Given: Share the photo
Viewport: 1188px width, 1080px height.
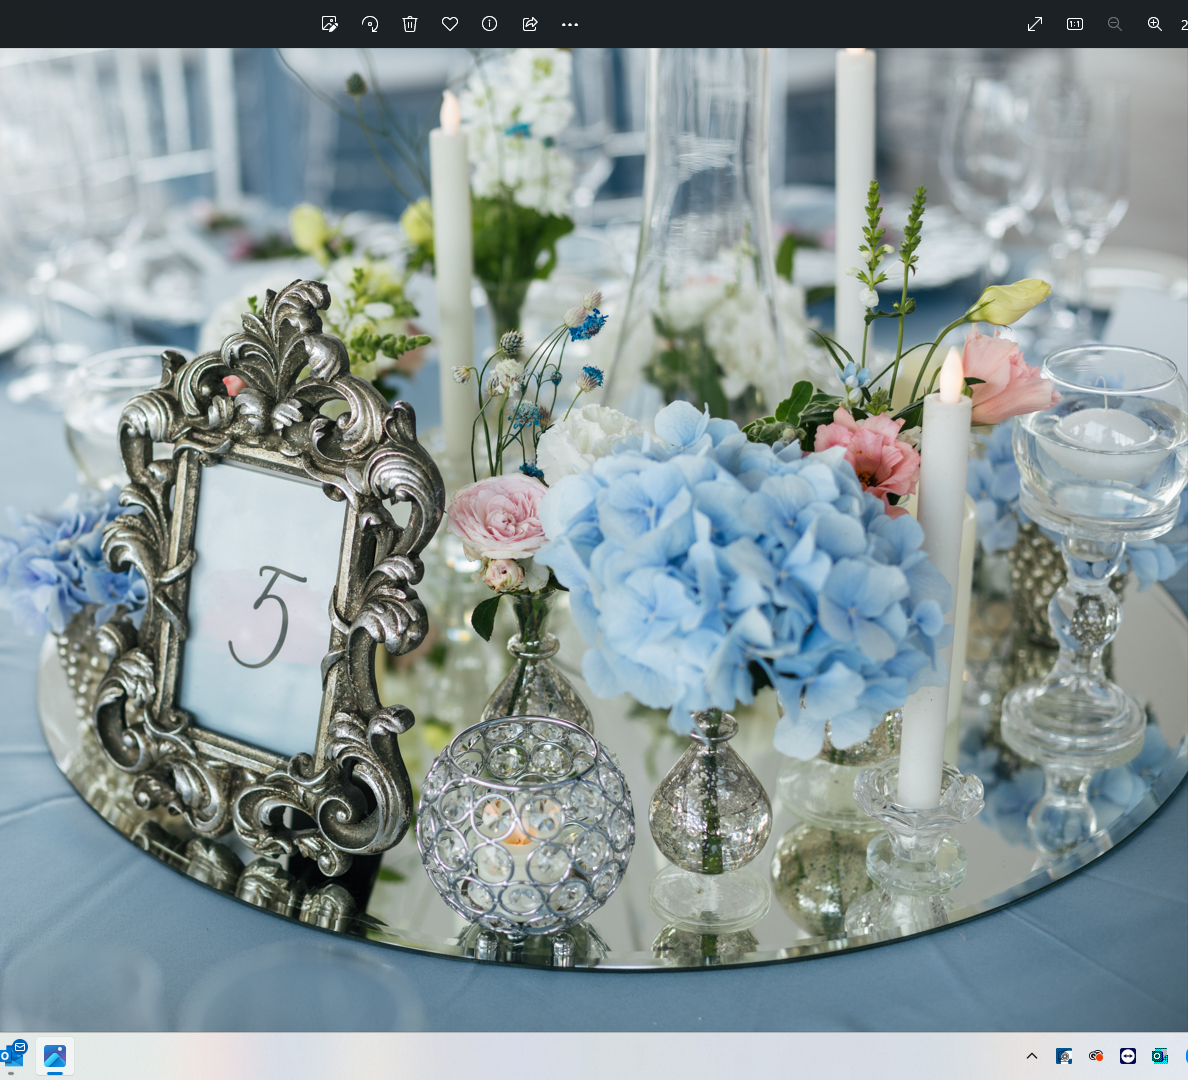Looking at the screenshot, I should [x=530, y=24].
